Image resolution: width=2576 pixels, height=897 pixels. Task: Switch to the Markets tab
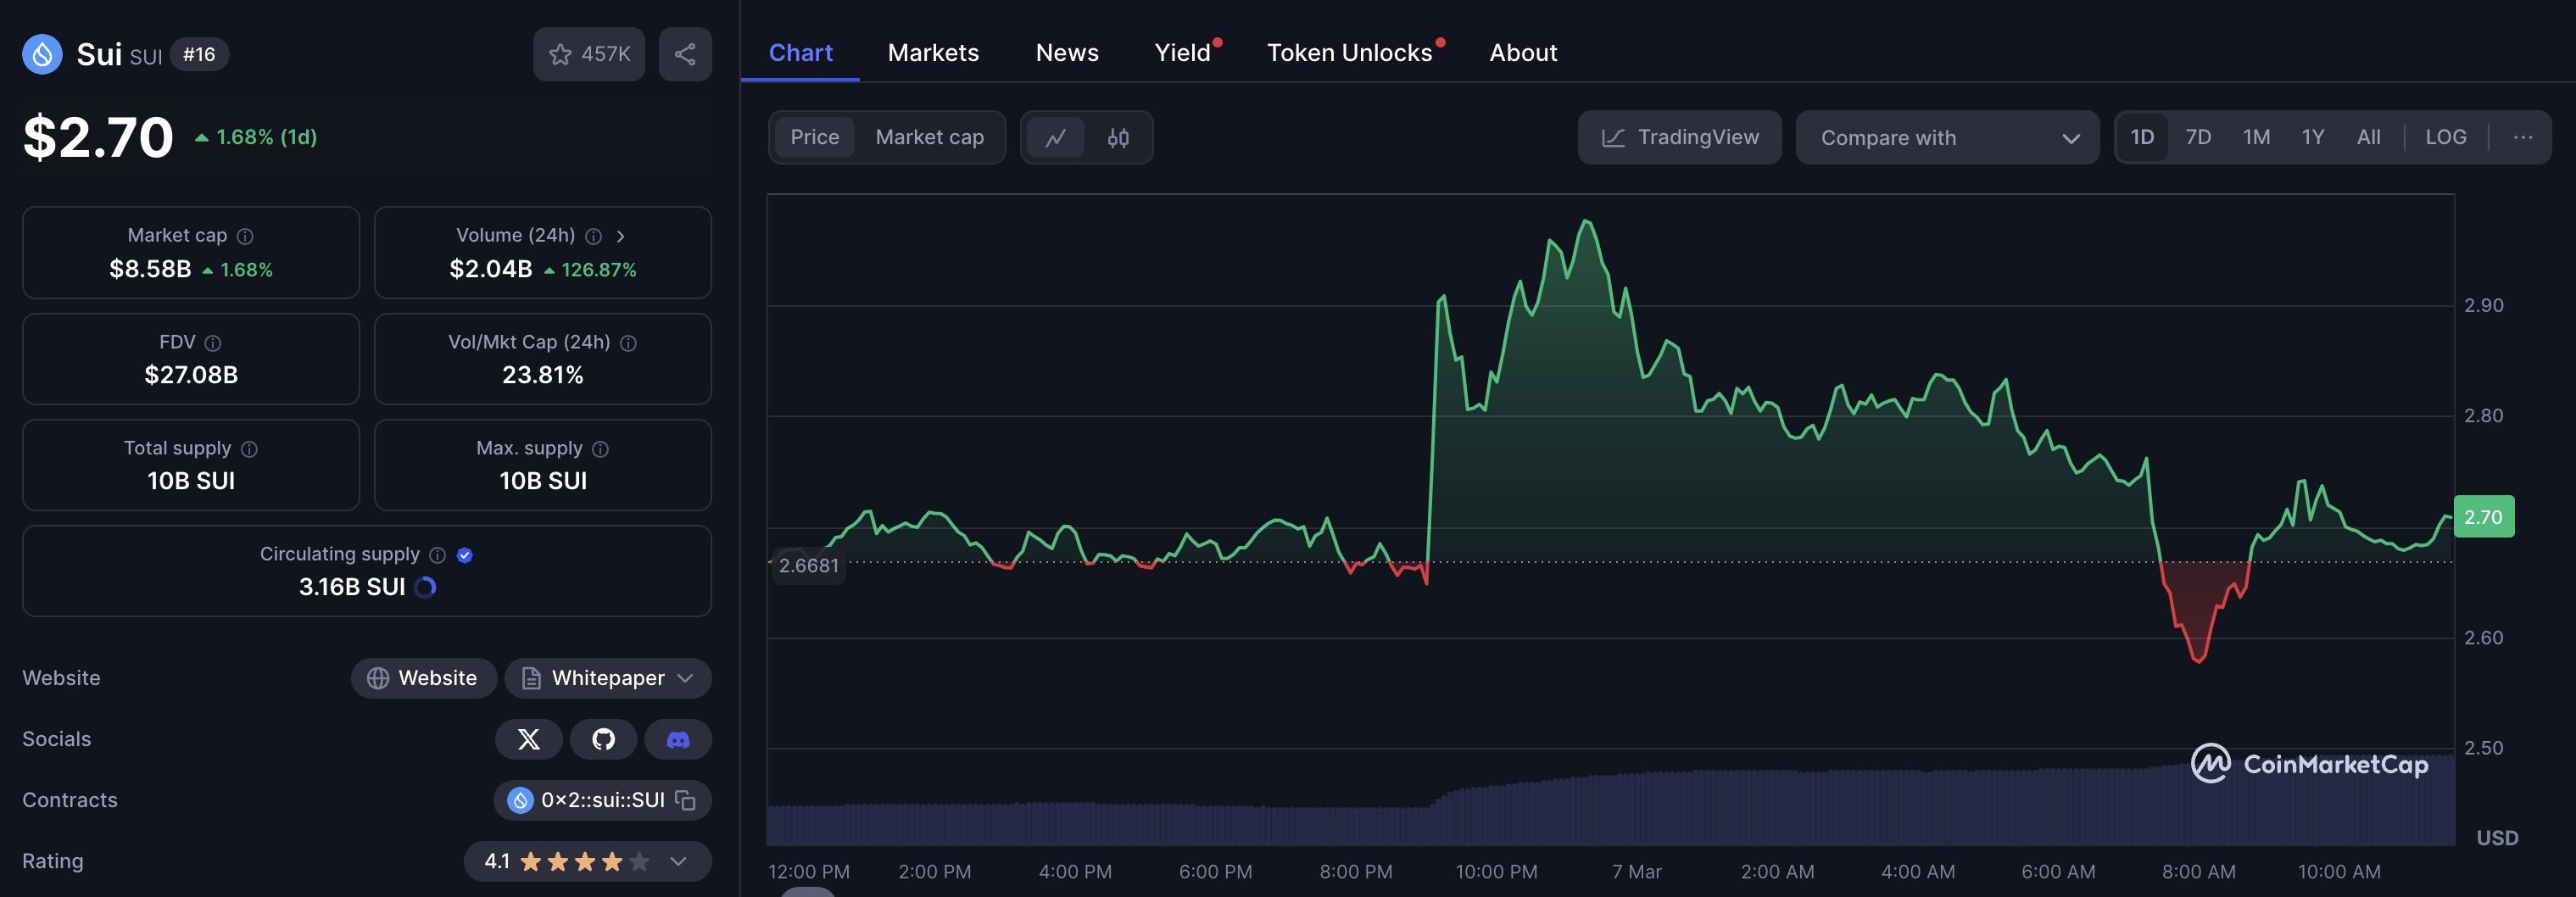[x=933, y=53]
